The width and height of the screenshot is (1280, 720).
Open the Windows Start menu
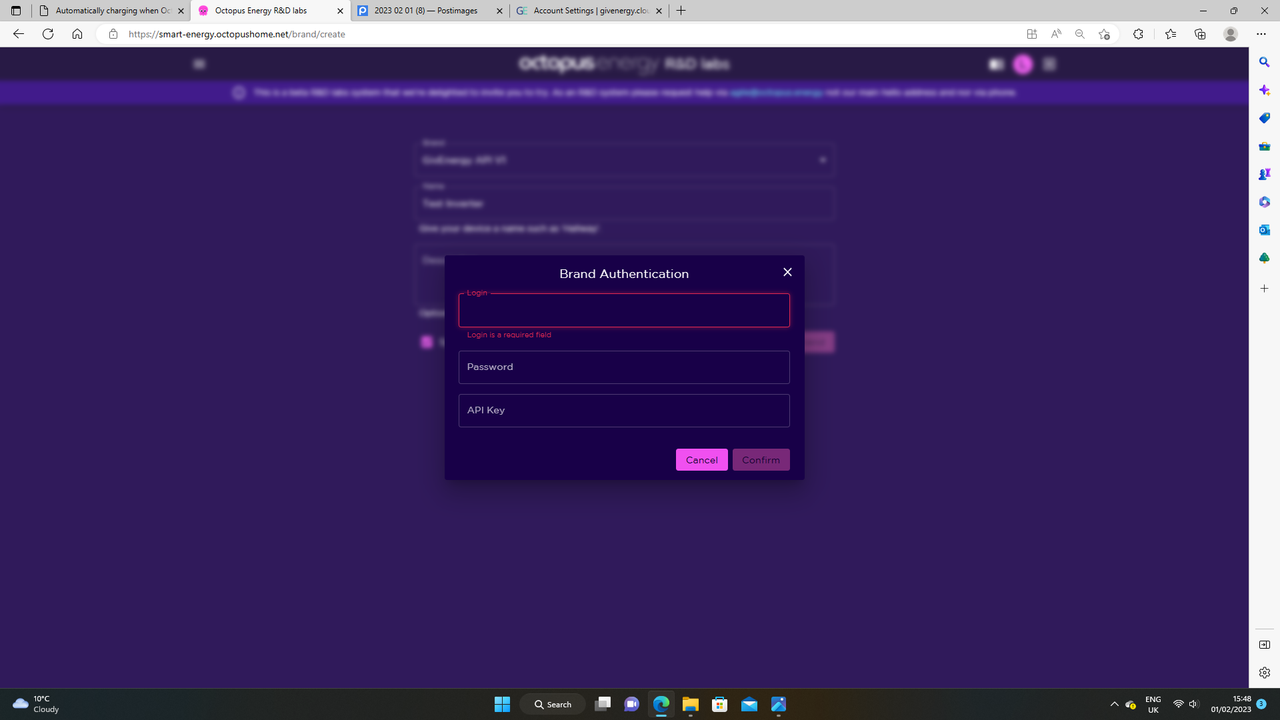pos(502,704)
